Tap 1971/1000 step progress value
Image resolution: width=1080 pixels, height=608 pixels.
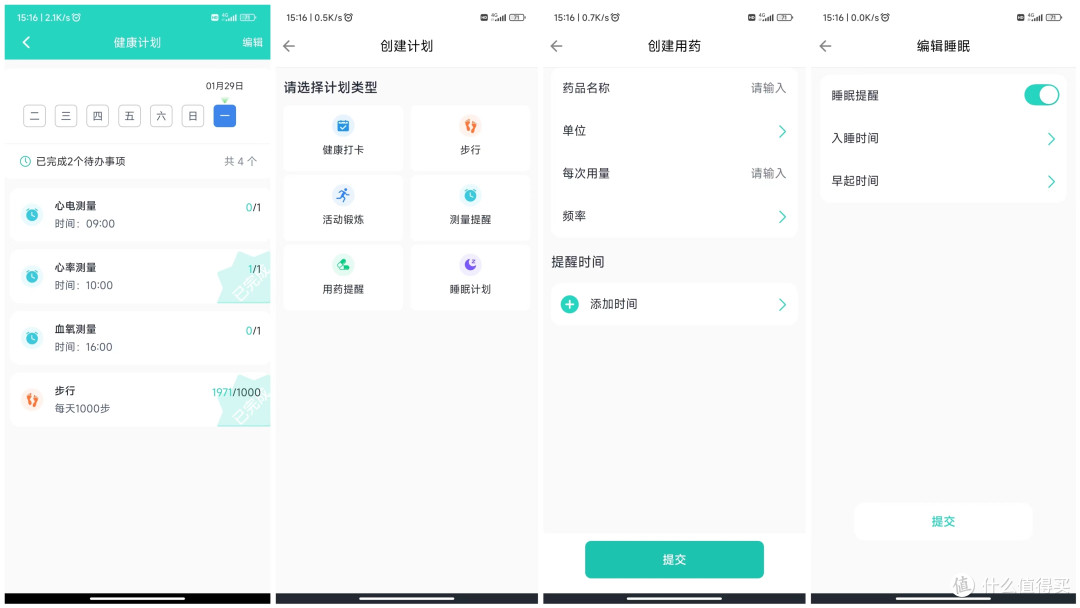click(236, 392)
